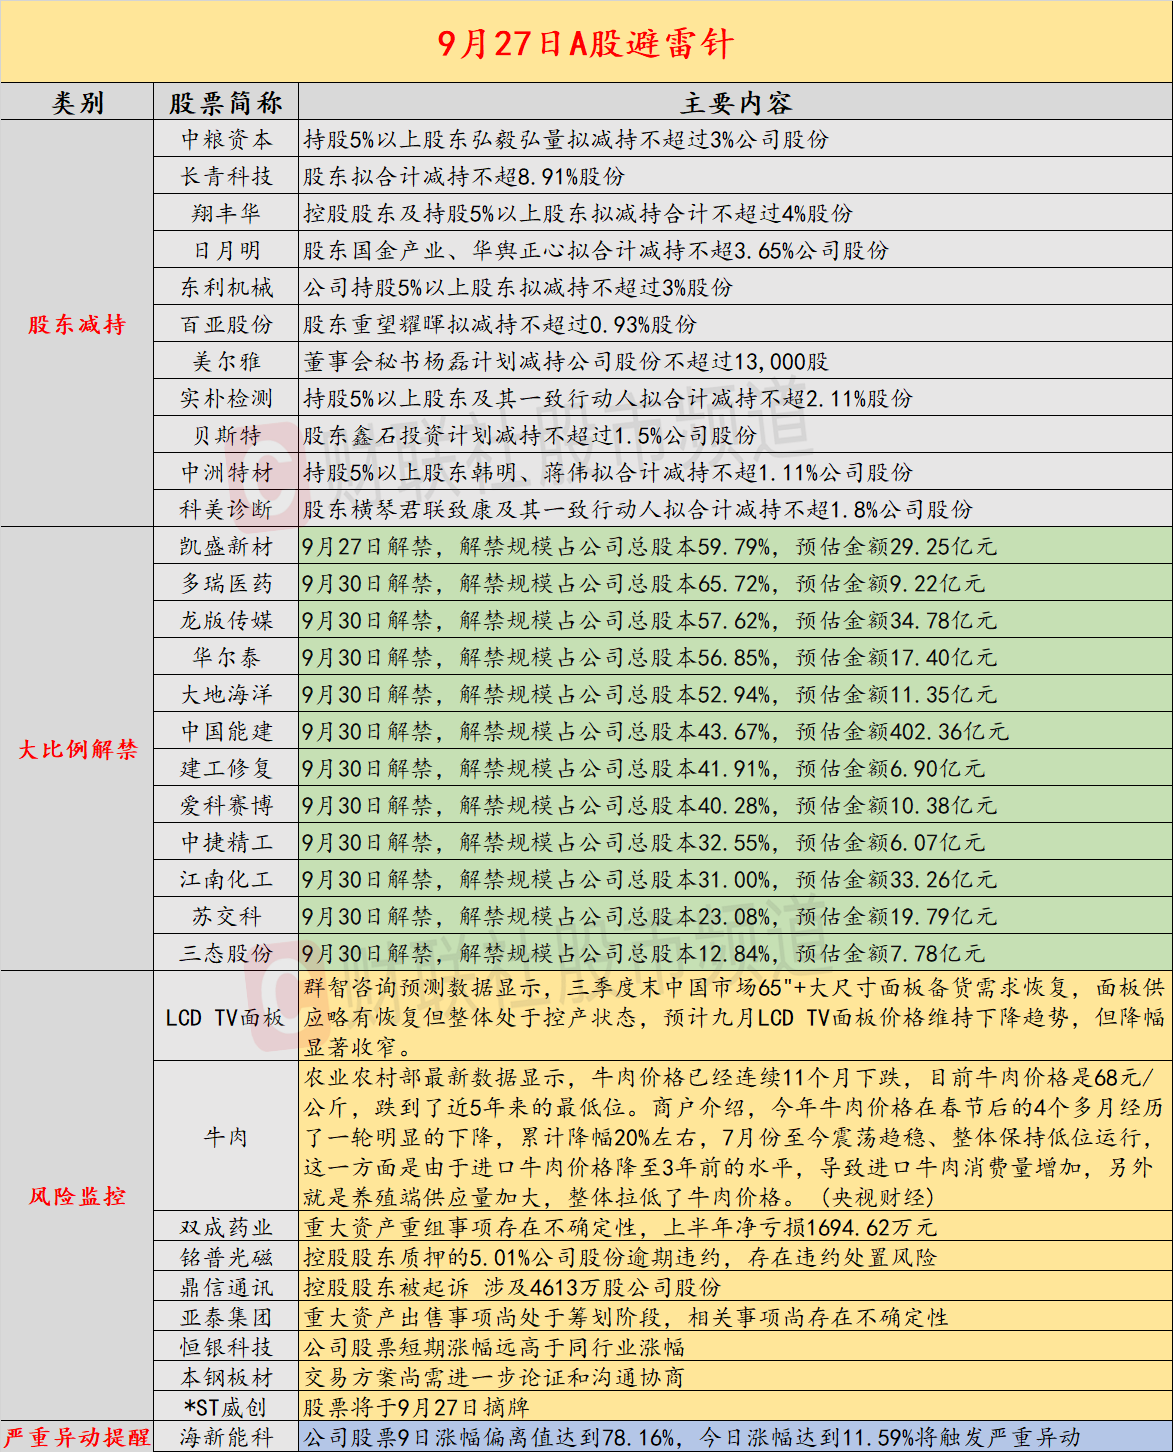Select stock name 龙版传媒
This screenshot has height=1452, width=1173.
coord(226,620)
